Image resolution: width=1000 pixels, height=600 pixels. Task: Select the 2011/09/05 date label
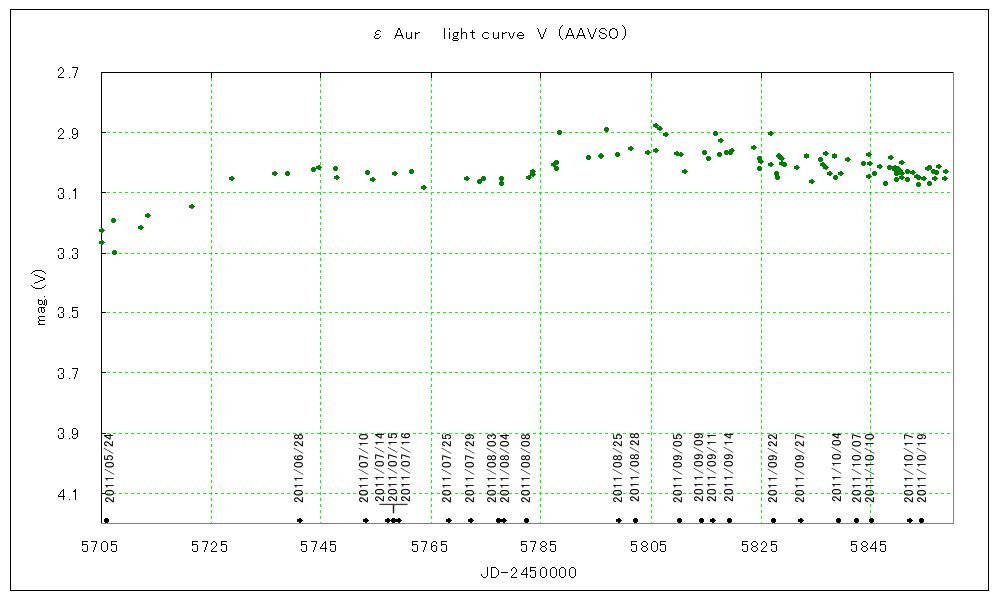click(678, 467)
